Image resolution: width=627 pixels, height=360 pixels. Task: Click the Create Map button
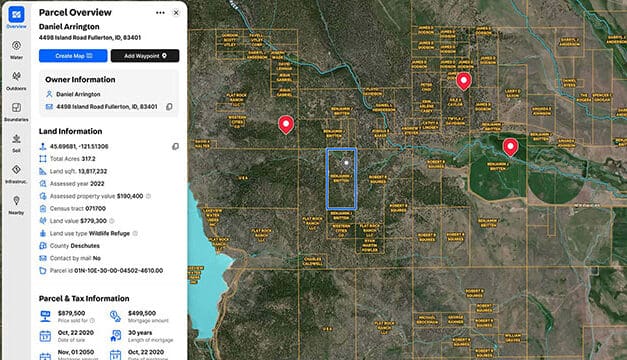73,56
